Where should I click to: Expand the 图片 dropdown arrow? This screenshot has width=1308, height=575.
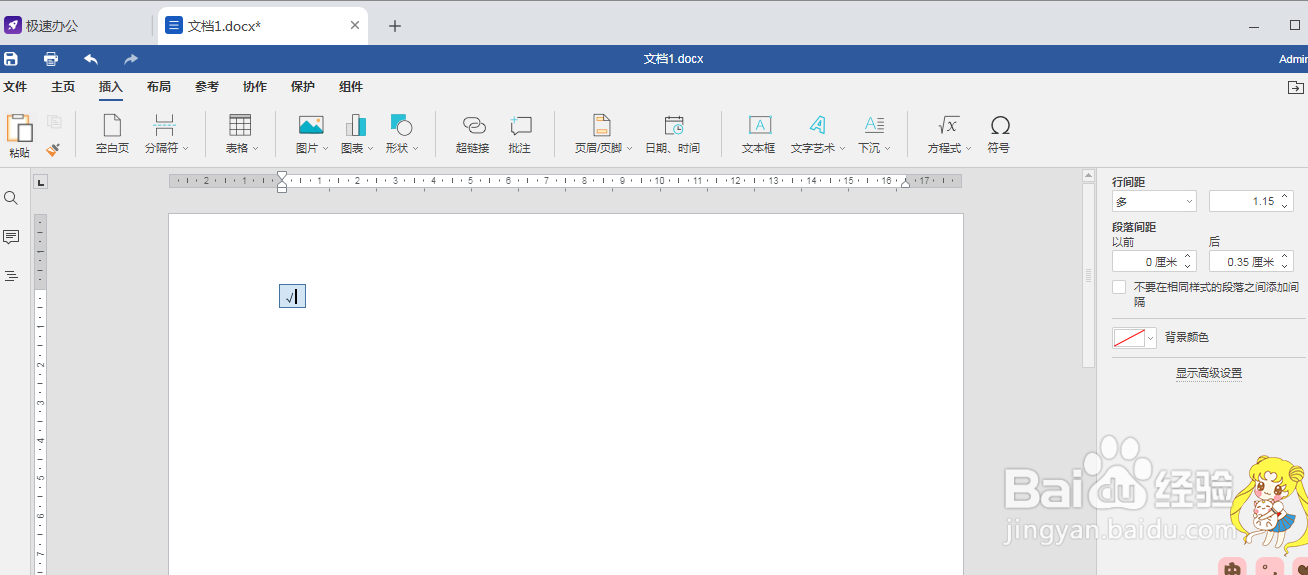[x=325, y=149]
